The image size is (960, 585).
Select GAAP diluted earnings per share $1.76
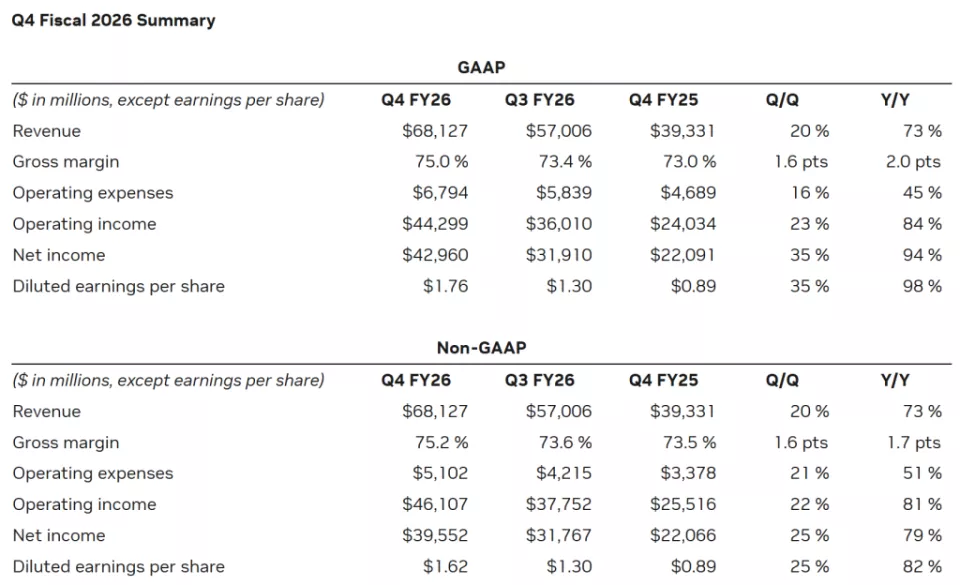point(445,286)
